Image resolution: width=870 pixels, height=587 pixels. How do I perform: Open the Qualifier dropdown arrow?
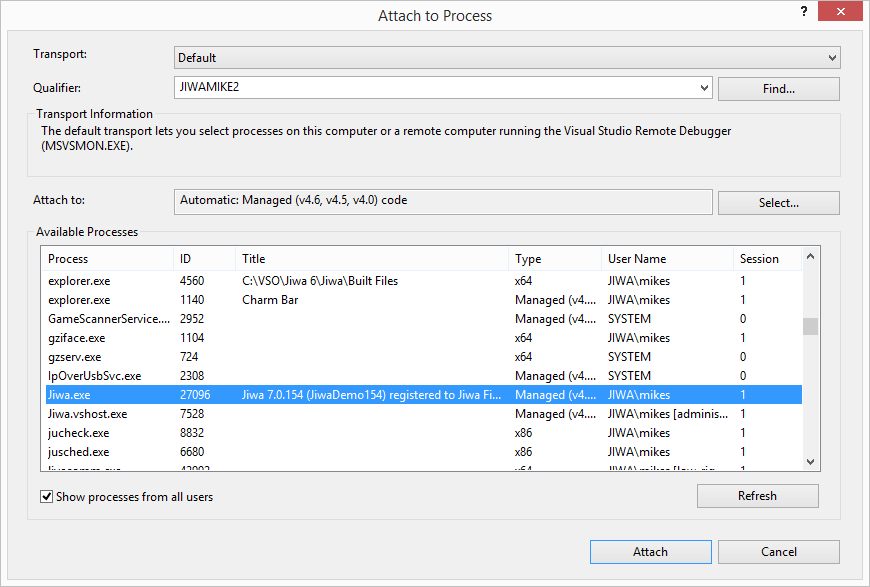coord(704,88)
